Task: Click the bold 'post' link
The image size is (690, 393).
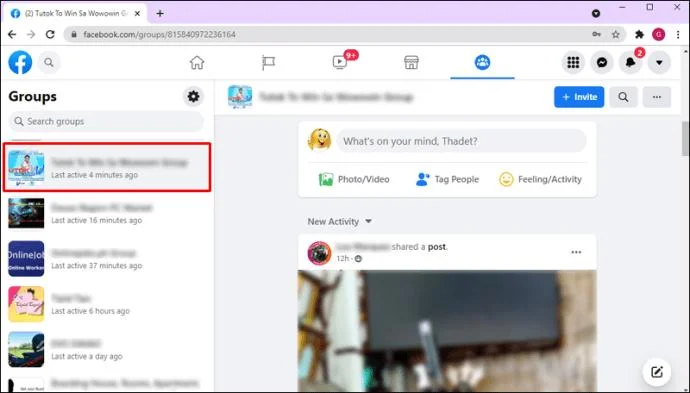Action: pyautogui.click(x=437, y=247)
